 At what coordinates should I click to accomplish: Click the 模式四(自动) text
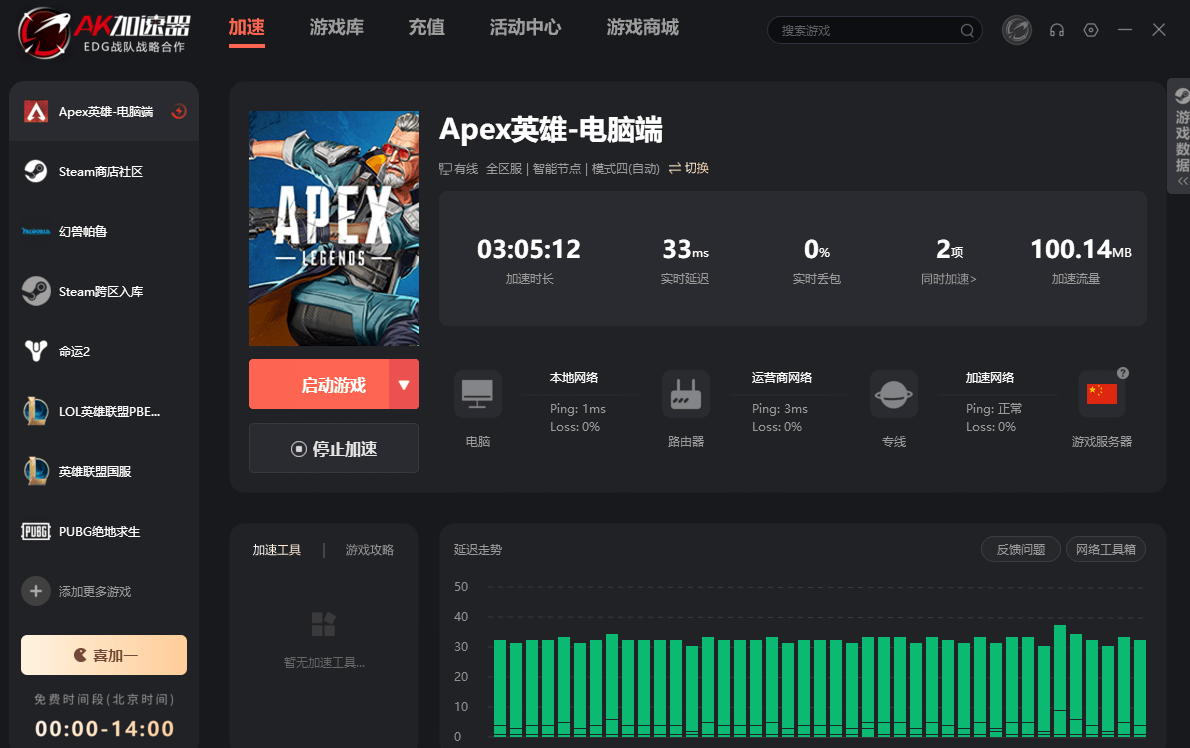625,168
